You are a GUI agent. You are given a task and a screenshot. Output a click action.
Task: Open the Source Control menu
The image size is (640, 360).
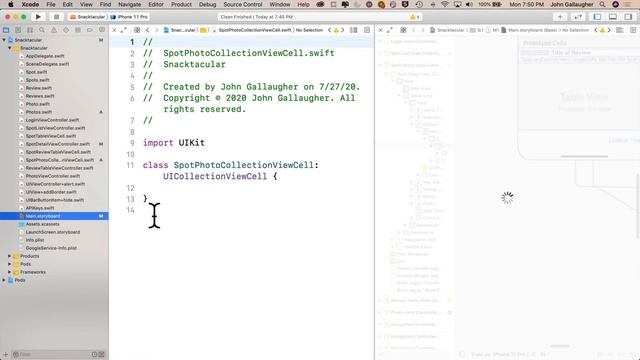coord(242,4)
